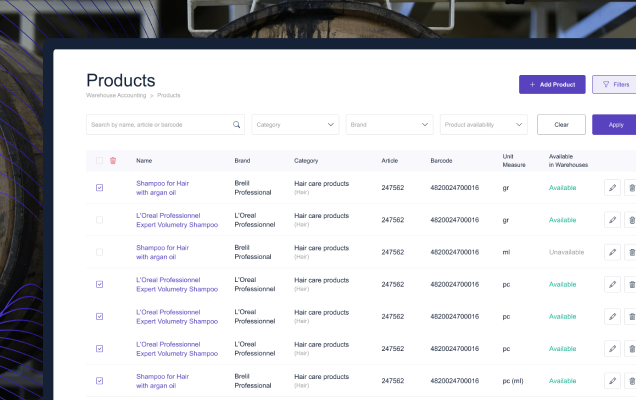Open Shampoo for Hair link in the gr row
Image resolution: width=636 pixels, height=400 pixels.
(x=163, y=188)
